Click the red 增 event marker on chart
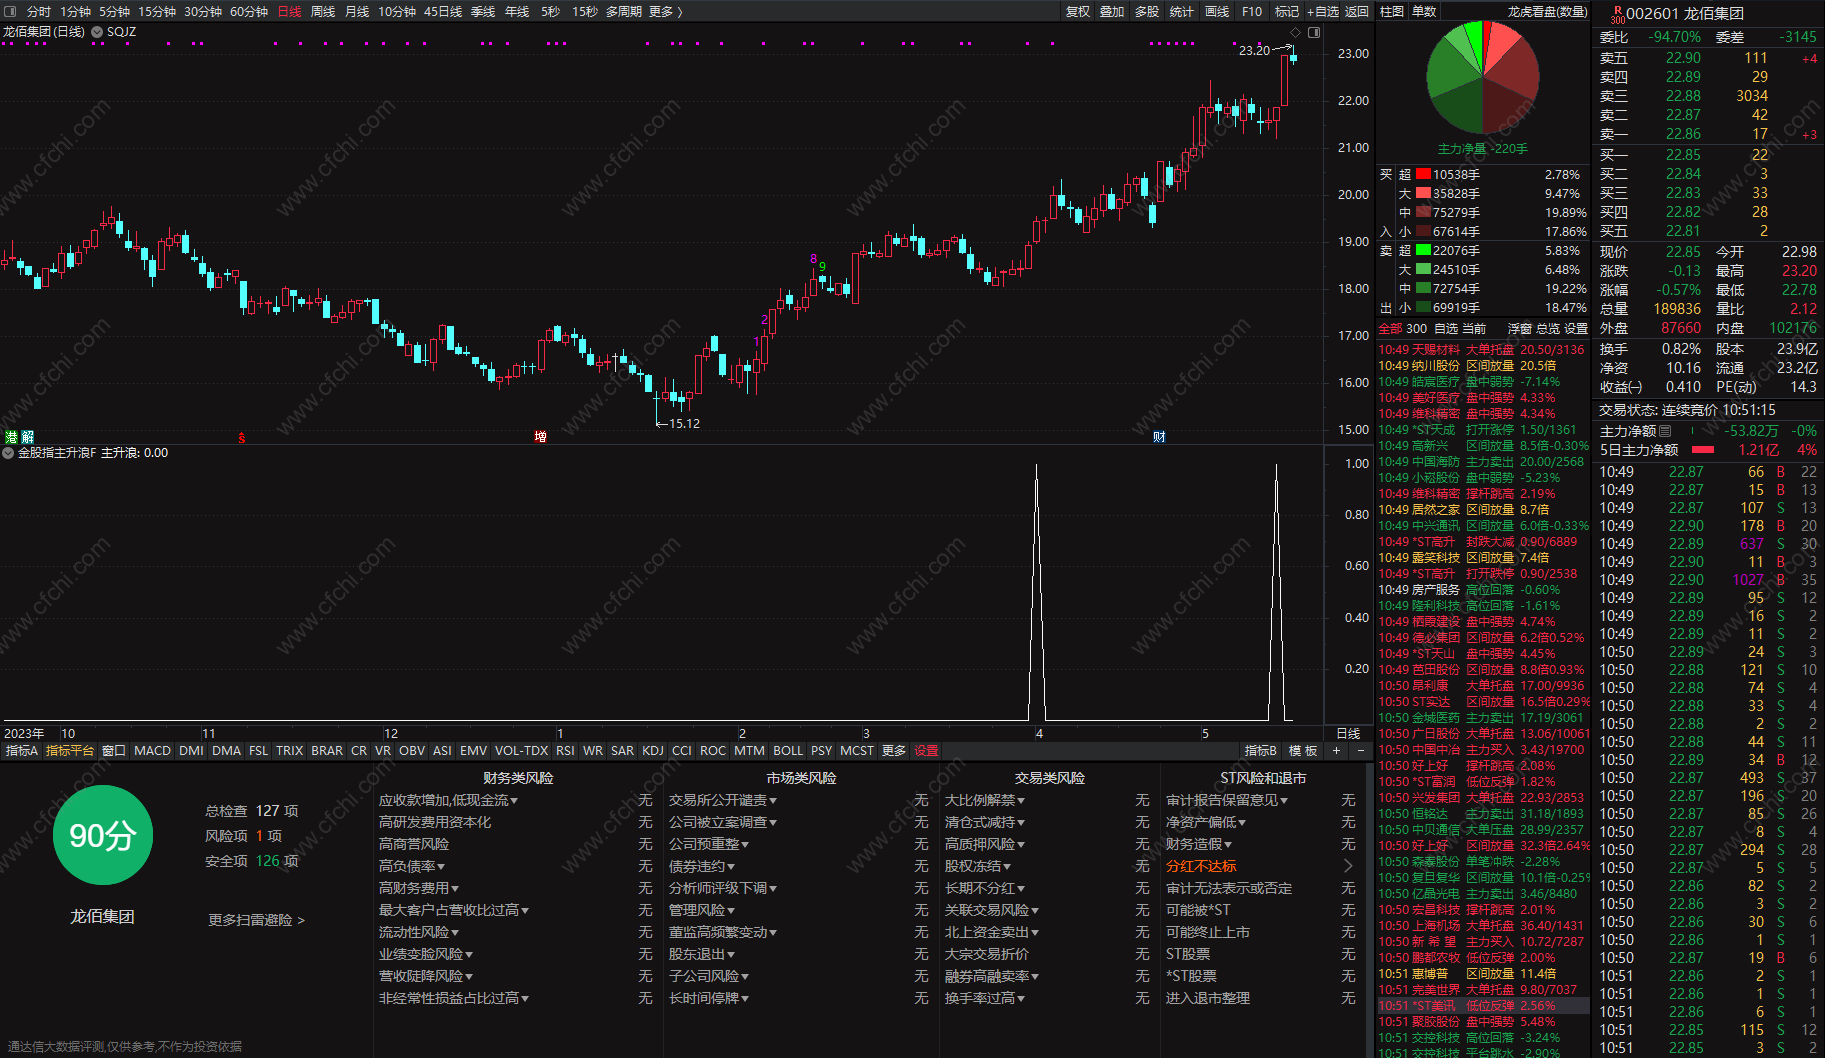 pyautogui.click(x=540, y=437)
